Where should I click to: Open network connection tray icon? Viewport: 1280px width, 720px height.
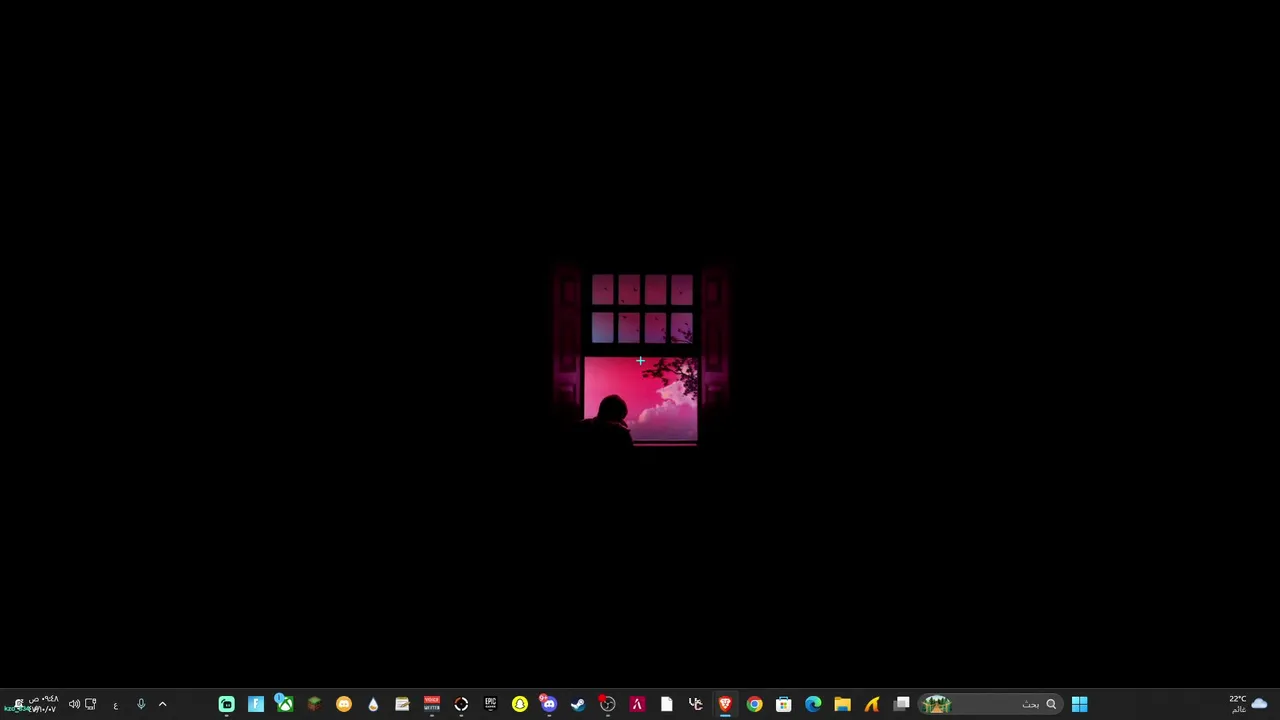point(91,704)
